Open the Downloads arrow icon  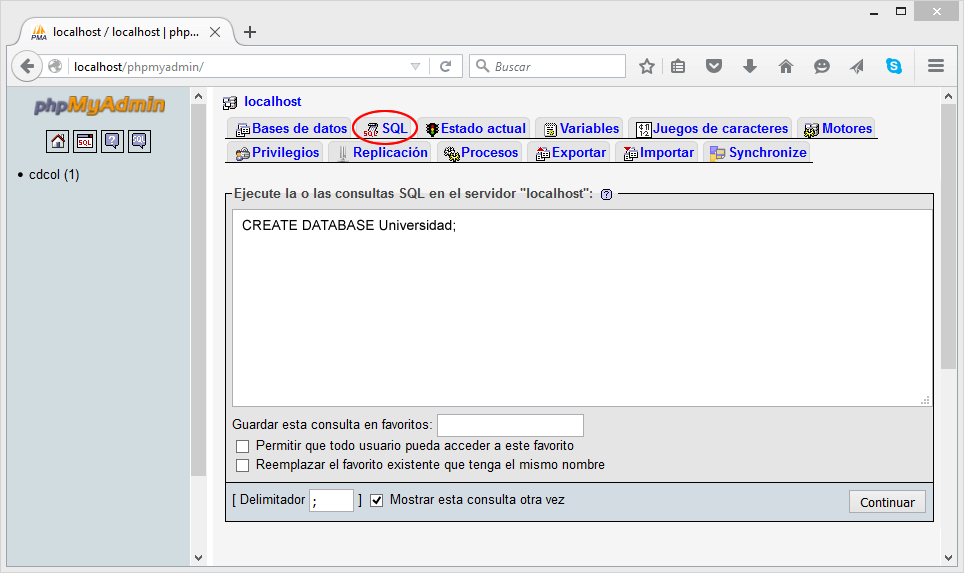tap(749, 66)
